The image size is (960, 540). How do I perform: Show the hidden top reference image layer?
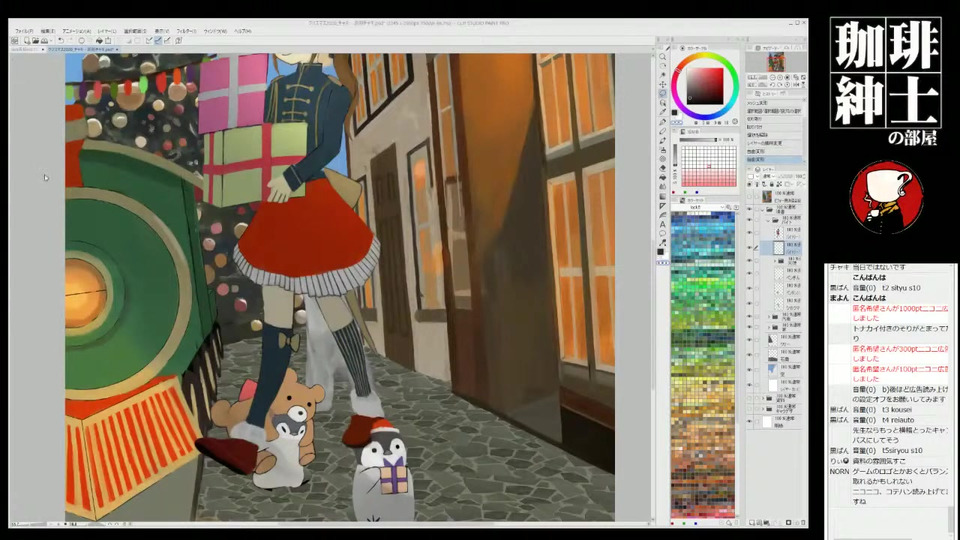point(749,197)
